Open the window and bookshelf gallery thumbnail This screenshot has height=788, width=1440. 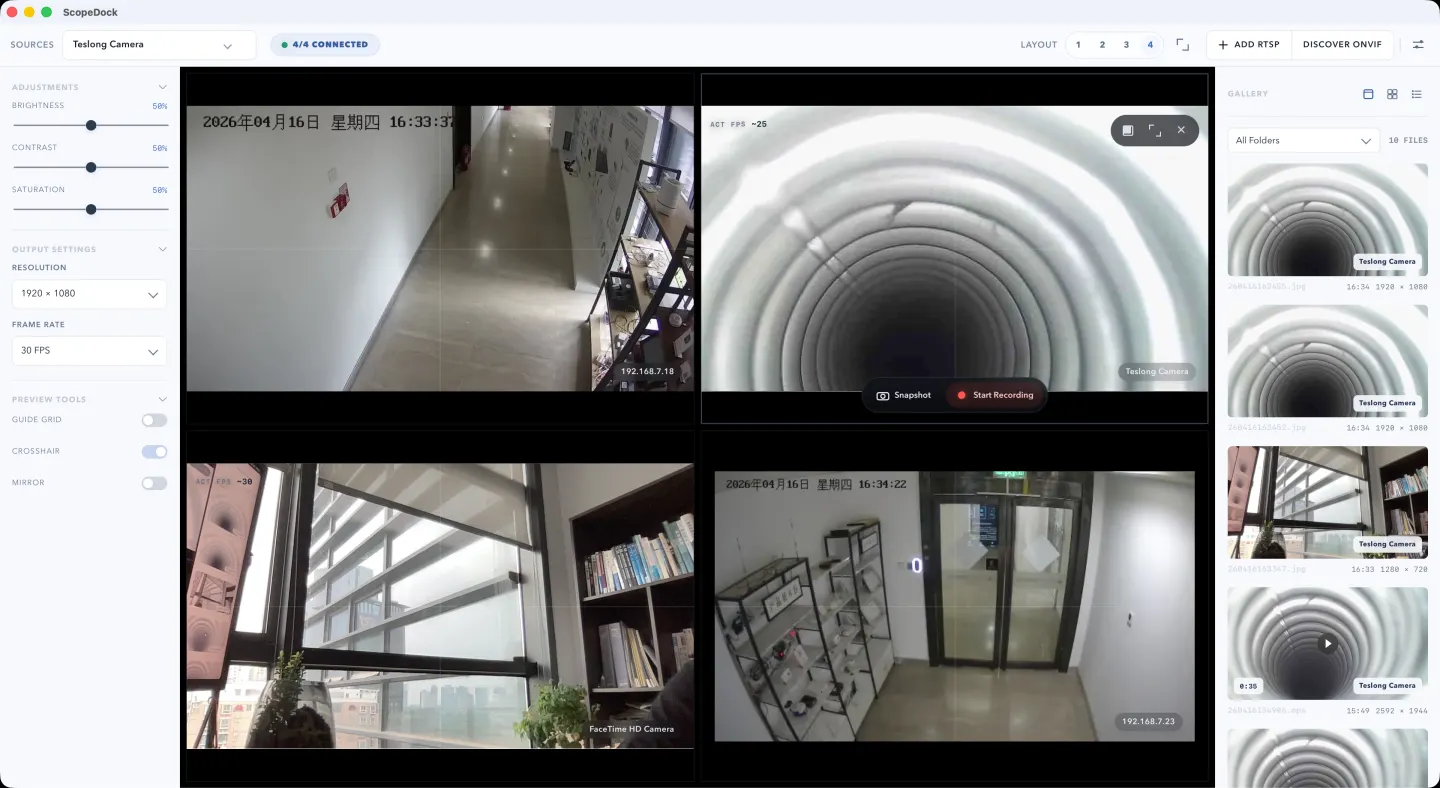(x=1327, y=502)
